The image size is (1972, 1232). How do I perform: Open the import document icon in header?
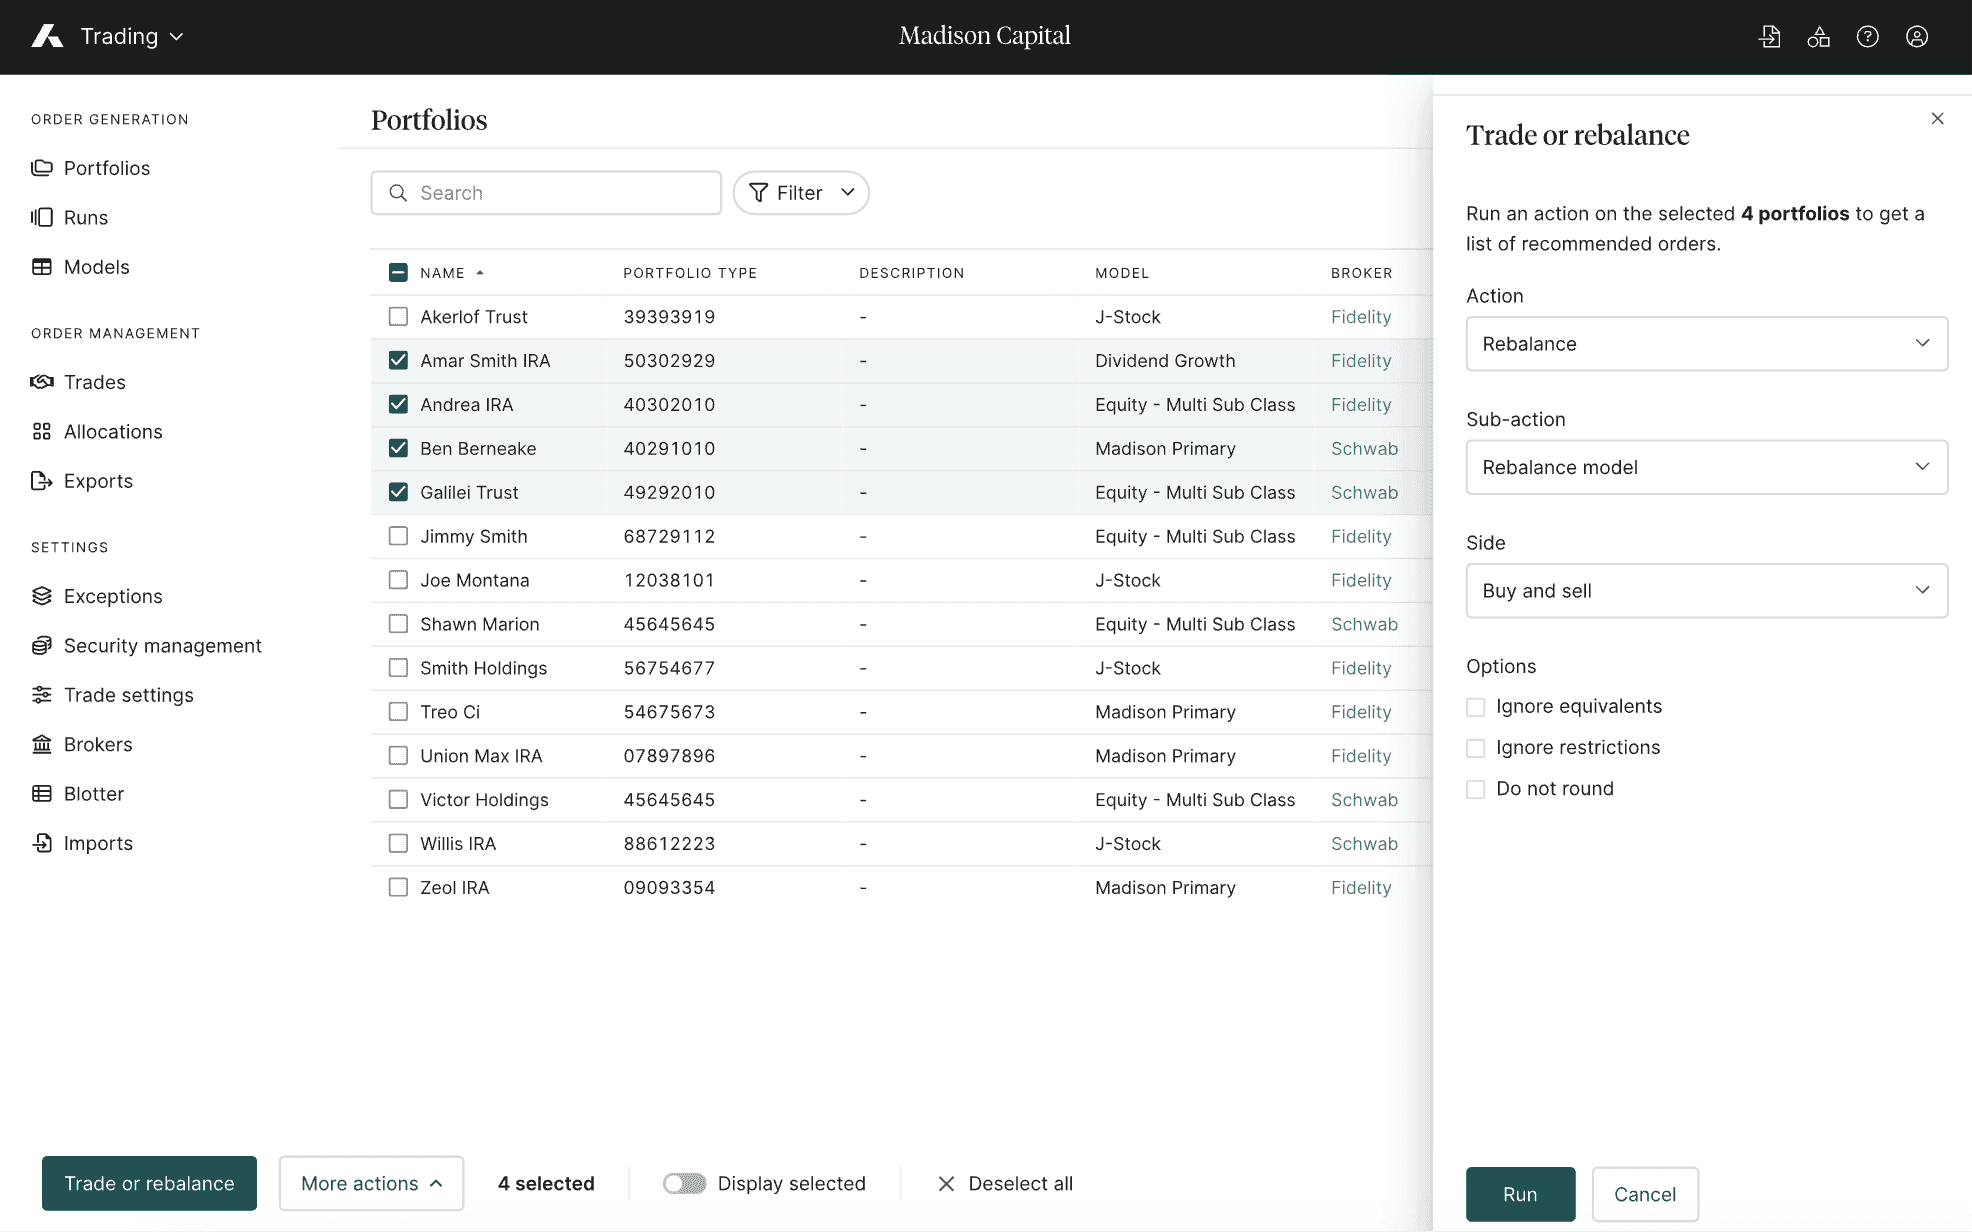coord(1770,36)
